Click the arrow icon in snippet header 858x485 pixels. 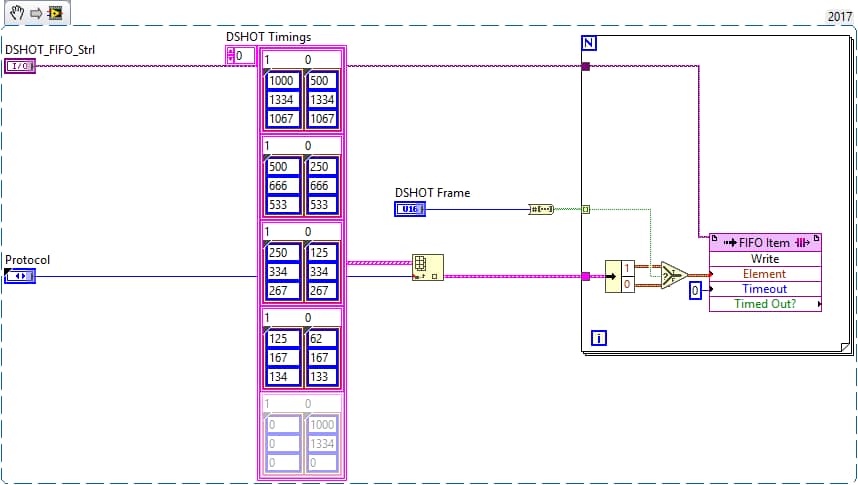pyautogui.click(x=36, y=13)
